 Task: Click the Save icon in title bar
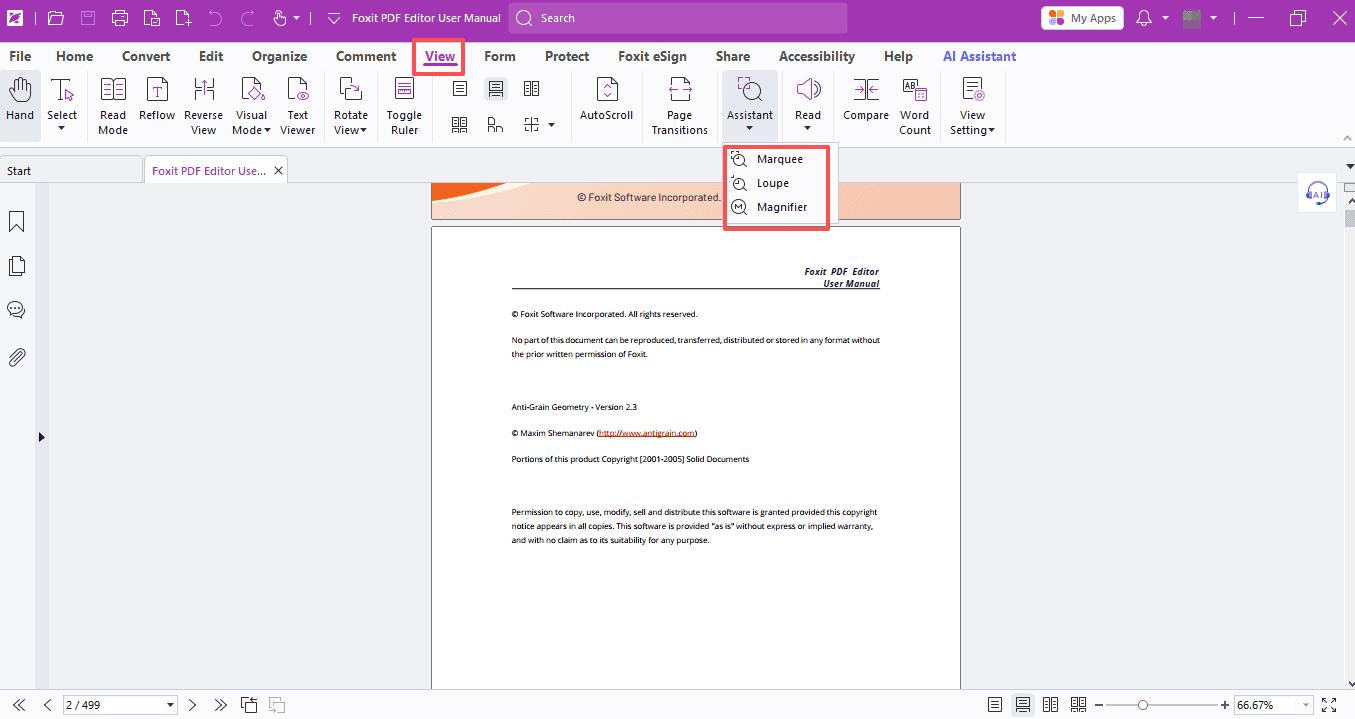(88, 18)
